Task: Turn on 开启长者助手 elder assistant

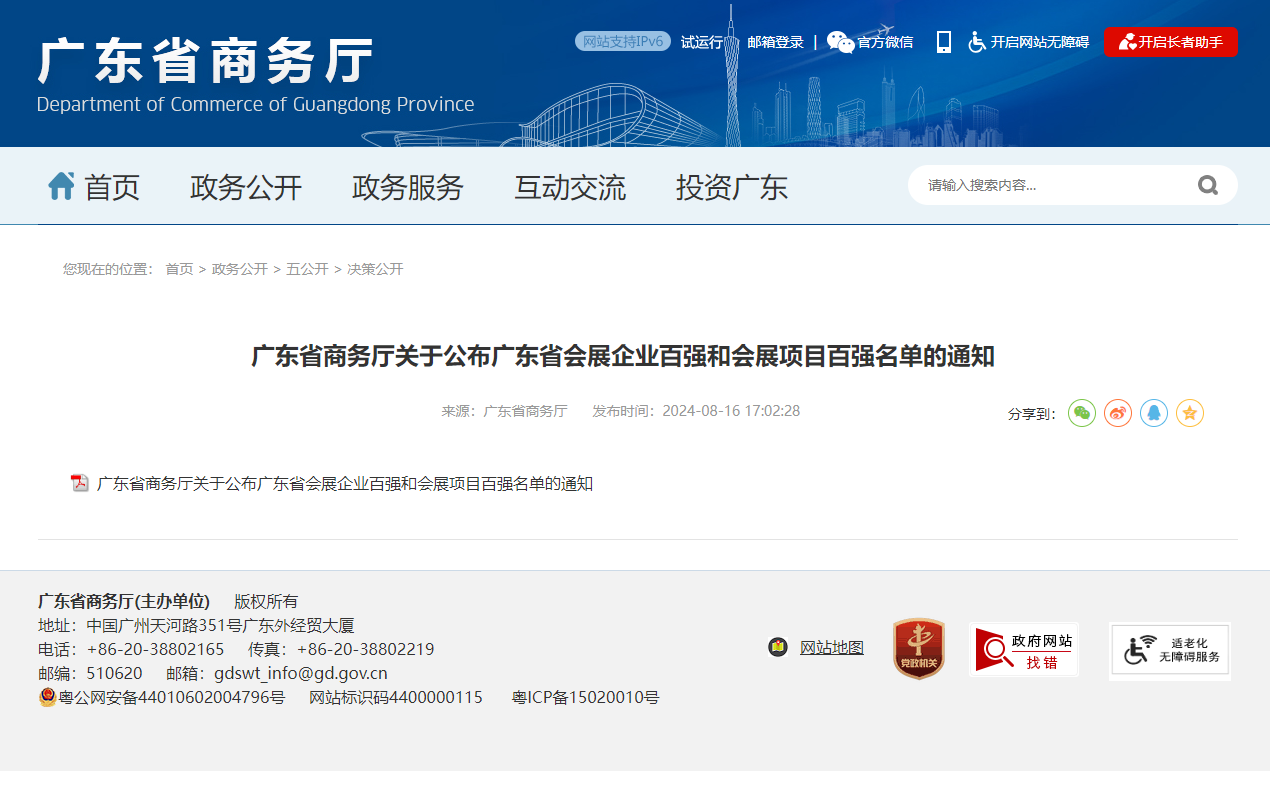Action: pos(1170,42)
